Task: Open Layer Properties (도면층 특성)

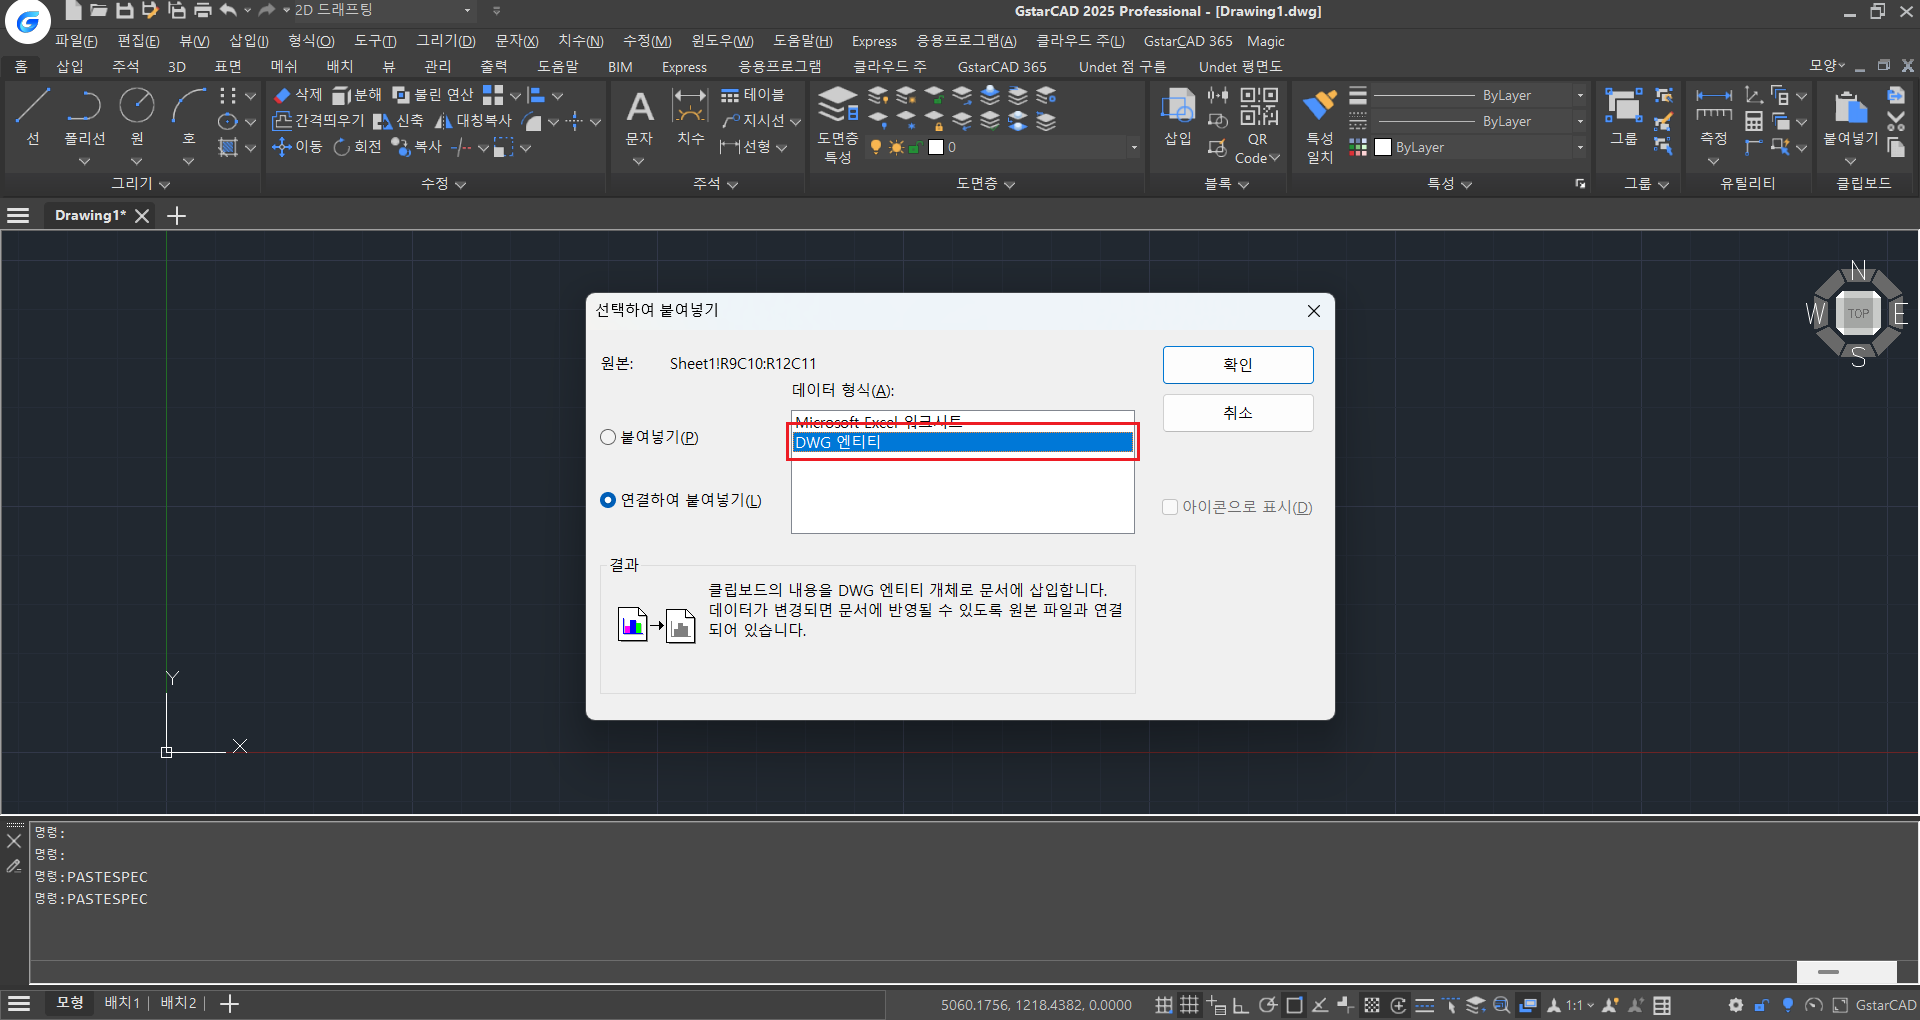Action: click(838, 125)
